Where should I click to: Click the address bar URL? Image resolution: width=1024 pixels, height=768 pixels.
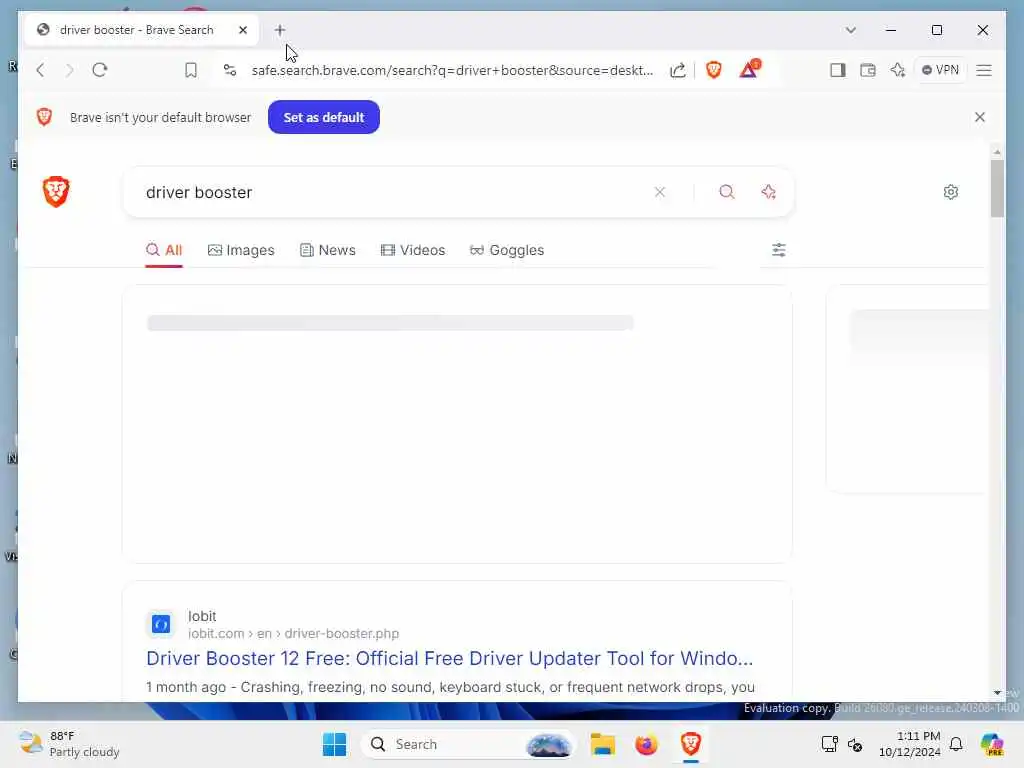point(452,70)
